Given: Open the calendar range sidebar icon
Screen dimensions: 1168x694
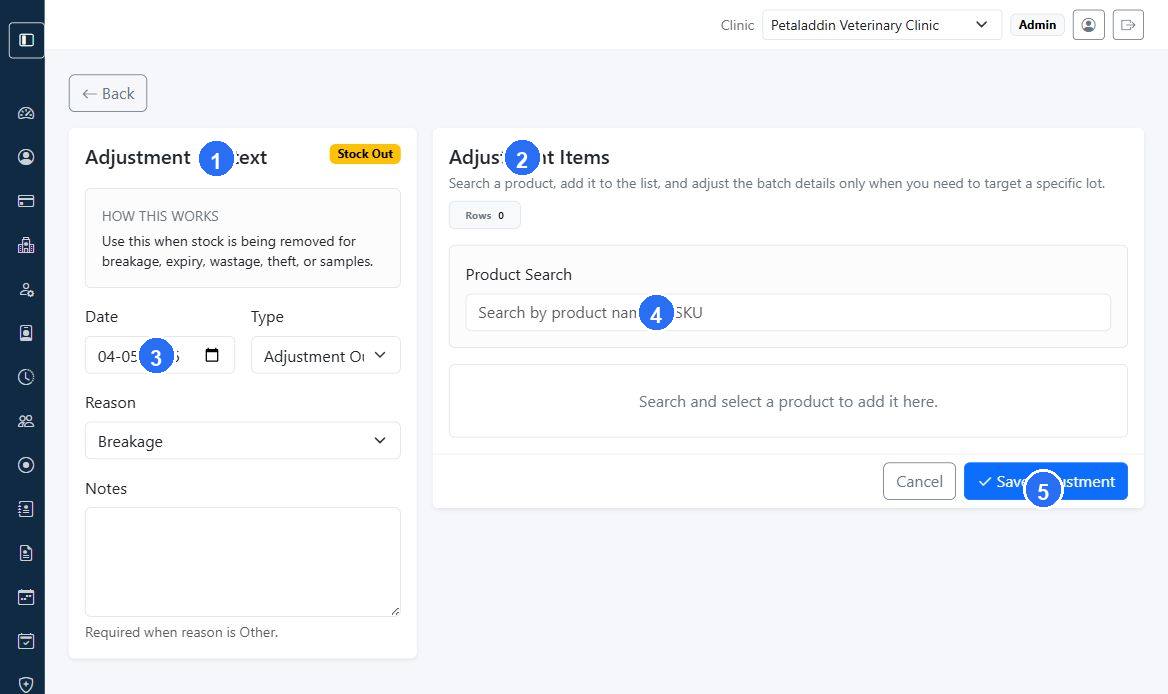Looking at the screenshot, I should pos(26,597).
